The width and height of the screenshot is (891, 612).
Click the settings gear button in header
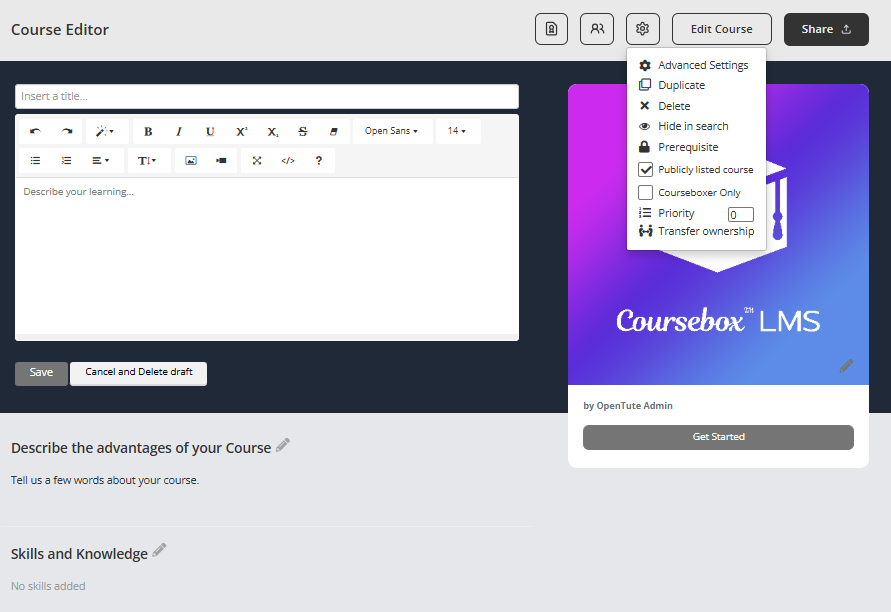pos(643,29)
